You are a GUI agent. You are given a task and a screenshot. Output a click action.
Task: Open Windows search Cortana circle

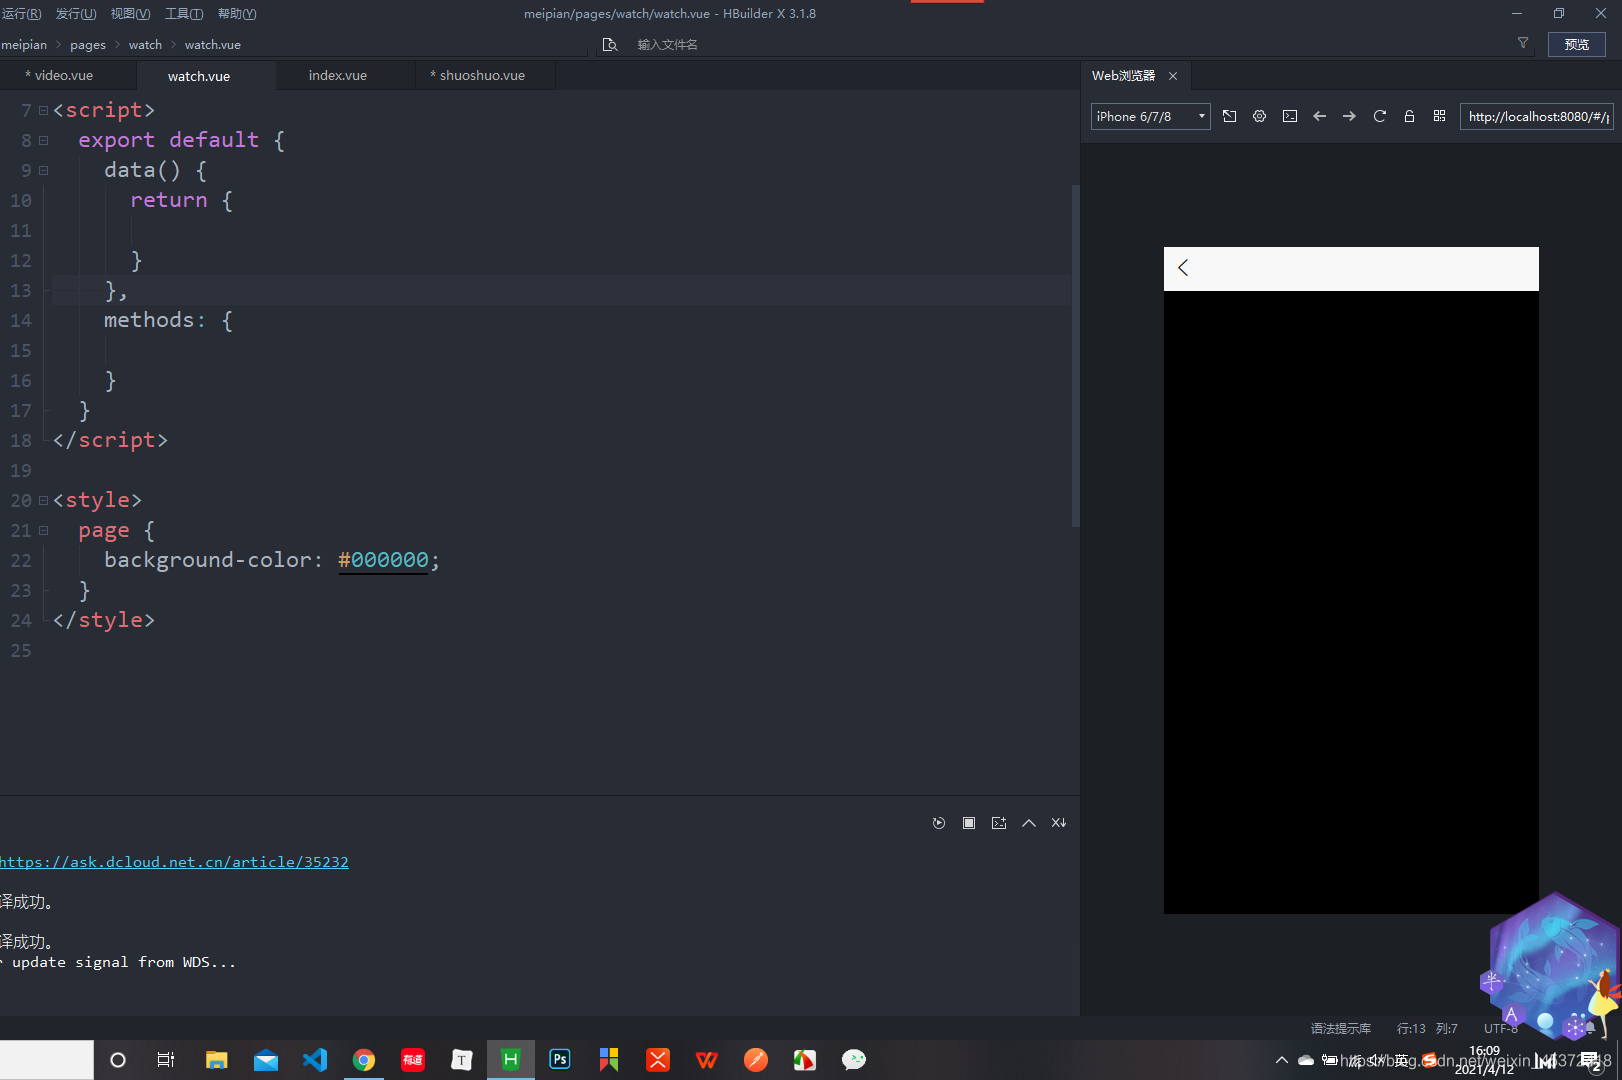tap(118, 1060)
